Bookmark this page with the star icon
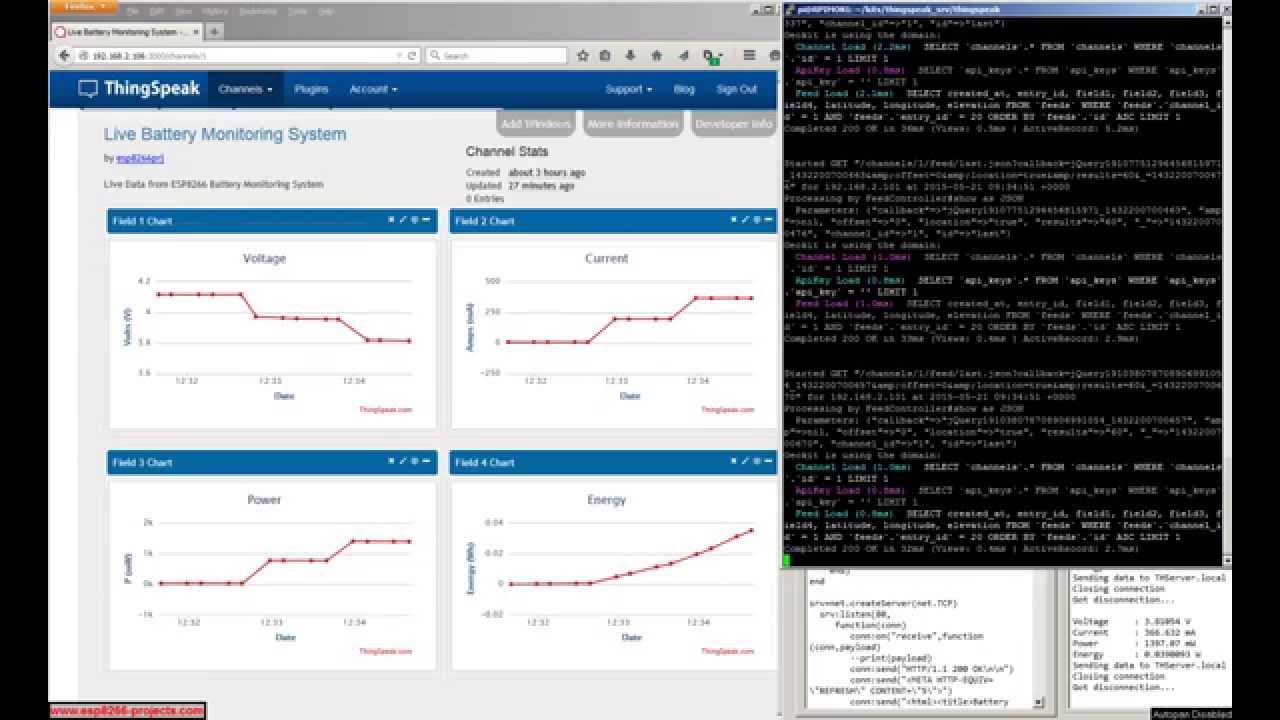Screen dimensions: 1280x720 pos(583,56)
